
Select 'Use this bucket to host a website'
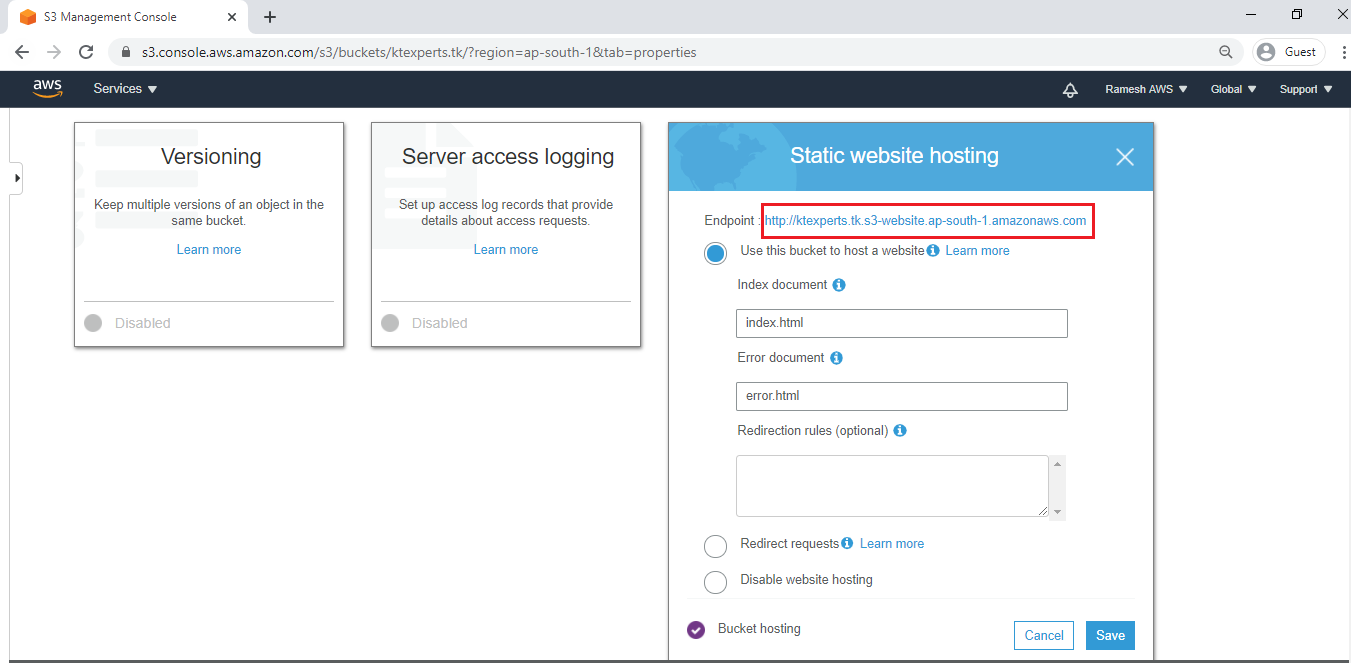715,253
